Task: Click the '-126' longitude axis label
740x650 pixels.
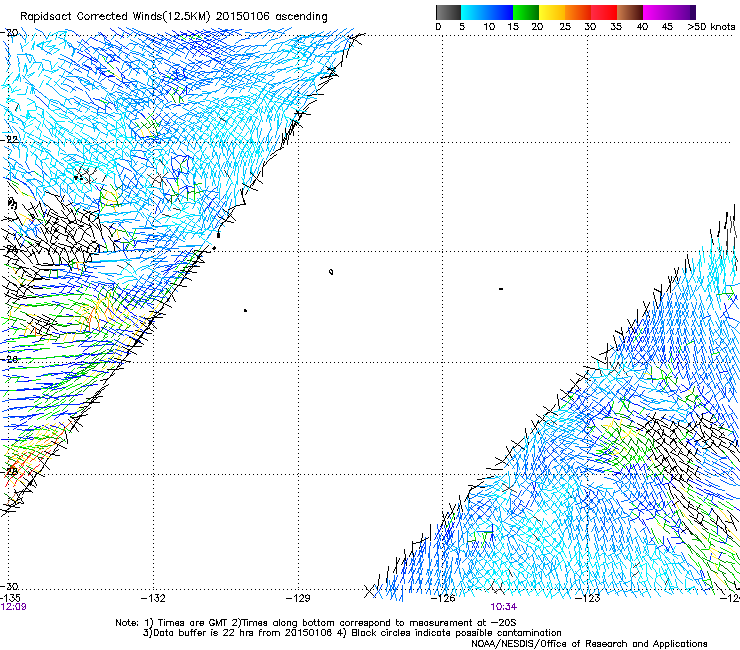Action: pos(443,598)
